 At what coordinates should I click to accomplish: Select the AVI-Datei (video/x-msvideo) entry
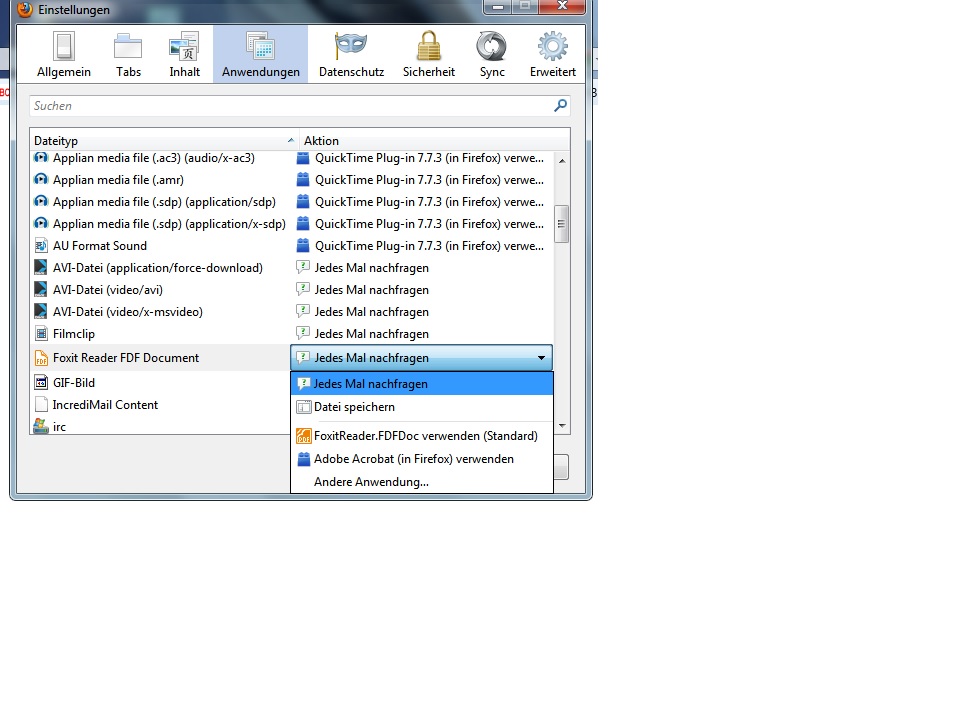[291, 312]
